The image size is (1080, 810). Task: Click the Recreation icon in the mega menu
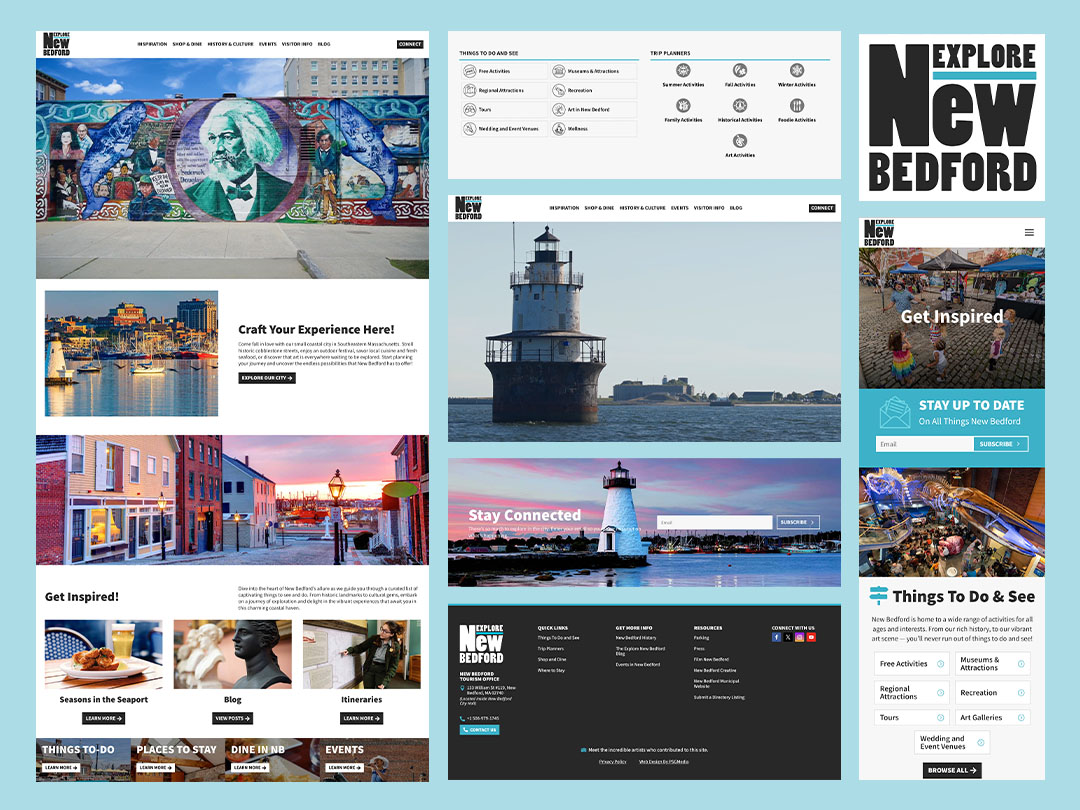559,90
